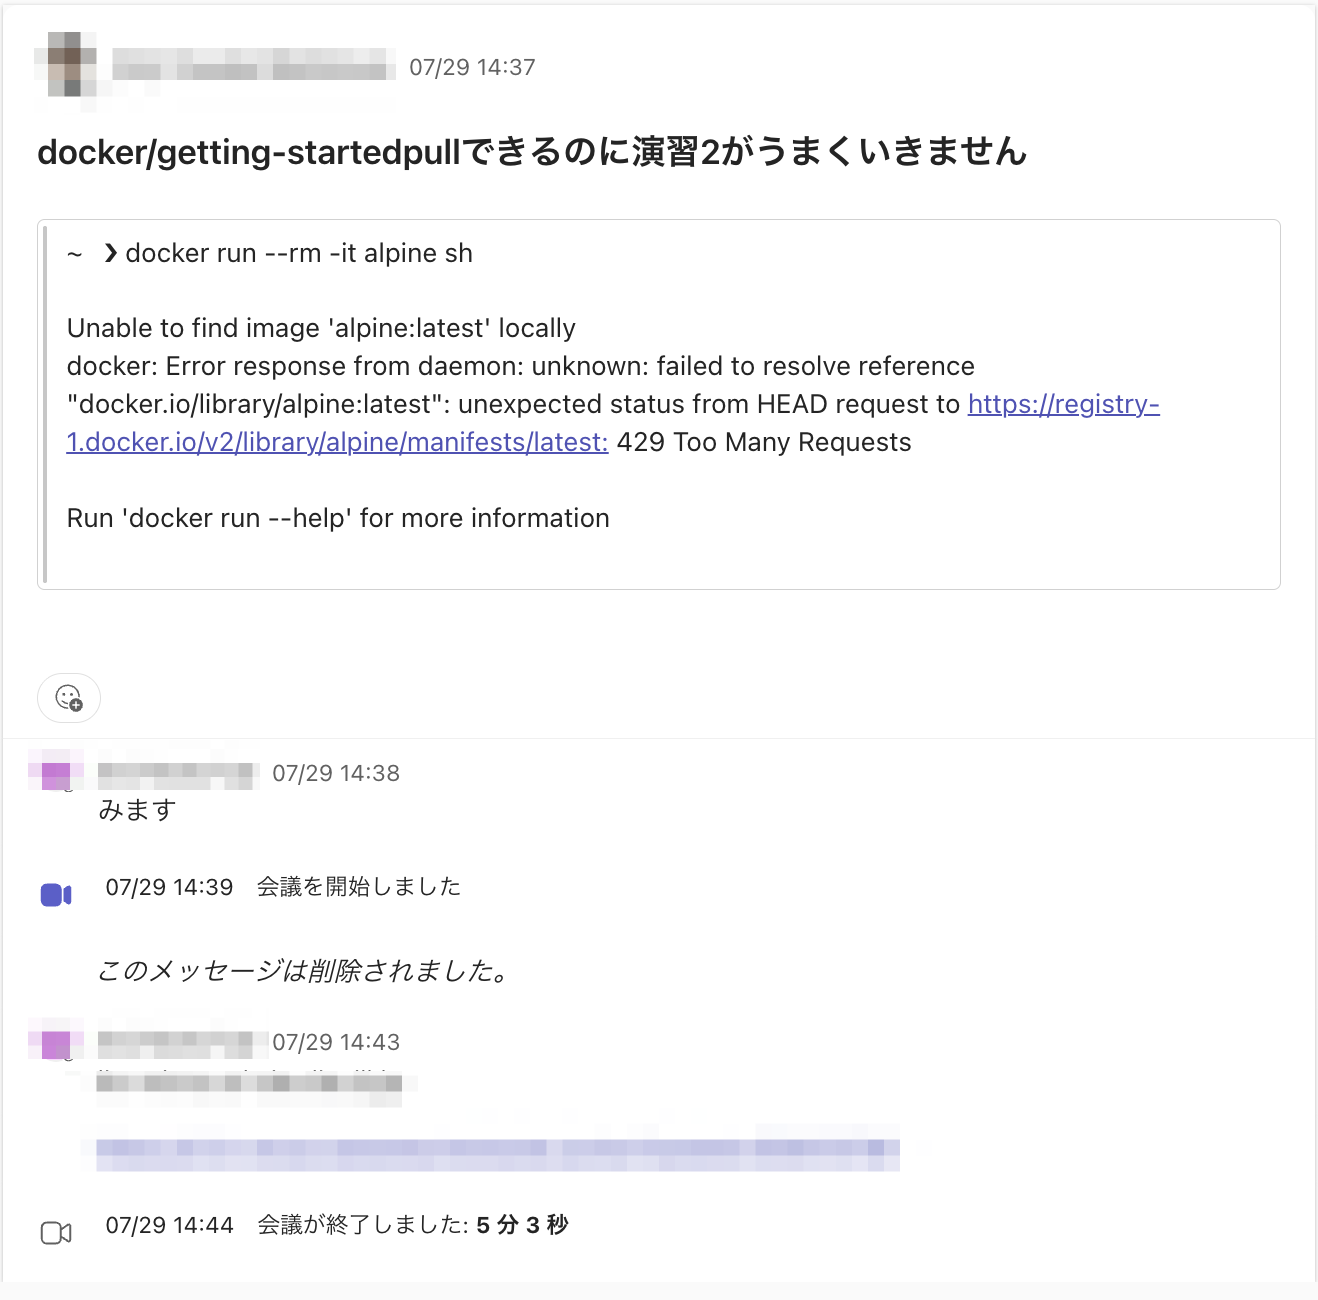The height and width of the screenshot is (1300, 1318).
Task: Click the 07/29 14:37 post timestamp
Action: tap(472, 67)
